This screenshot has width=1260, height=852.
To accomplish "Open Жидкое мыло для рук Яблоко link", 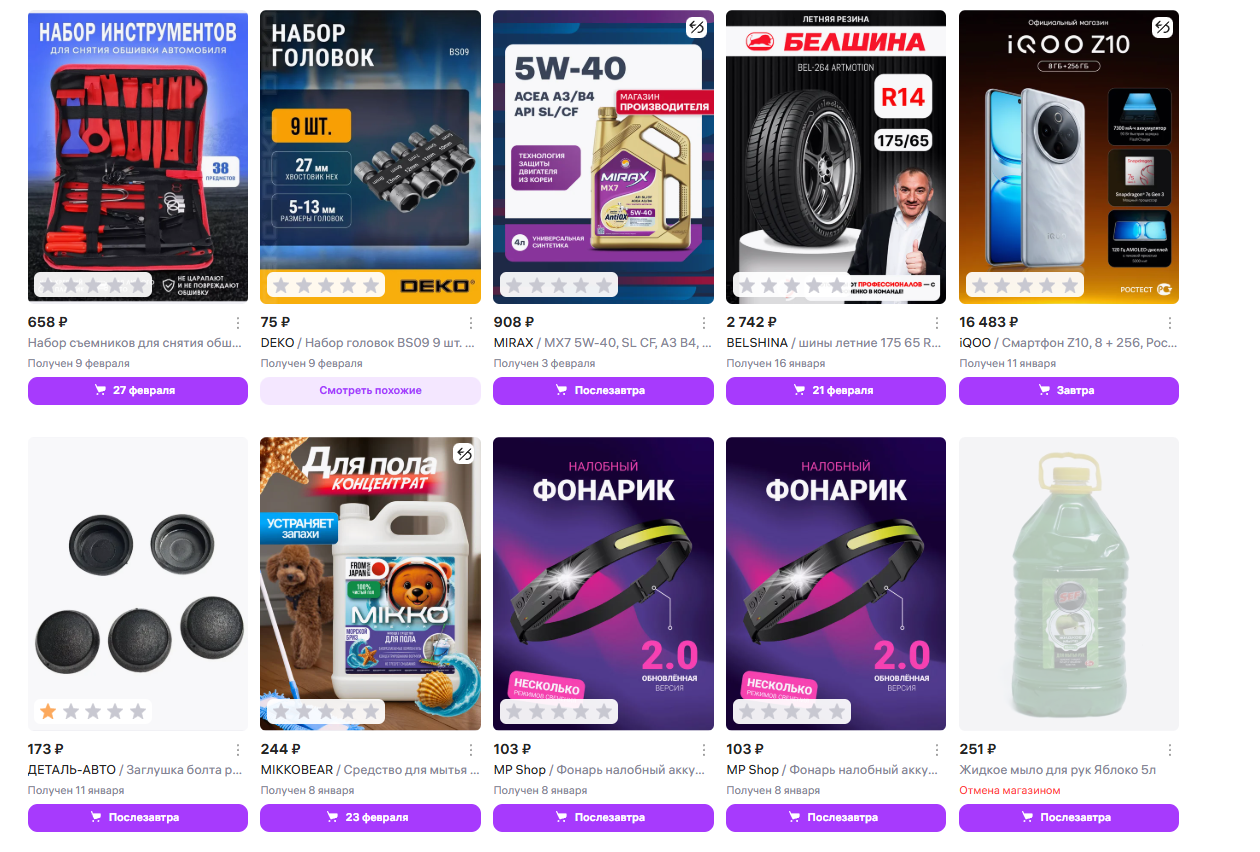I will click(x=1058, y=770).
